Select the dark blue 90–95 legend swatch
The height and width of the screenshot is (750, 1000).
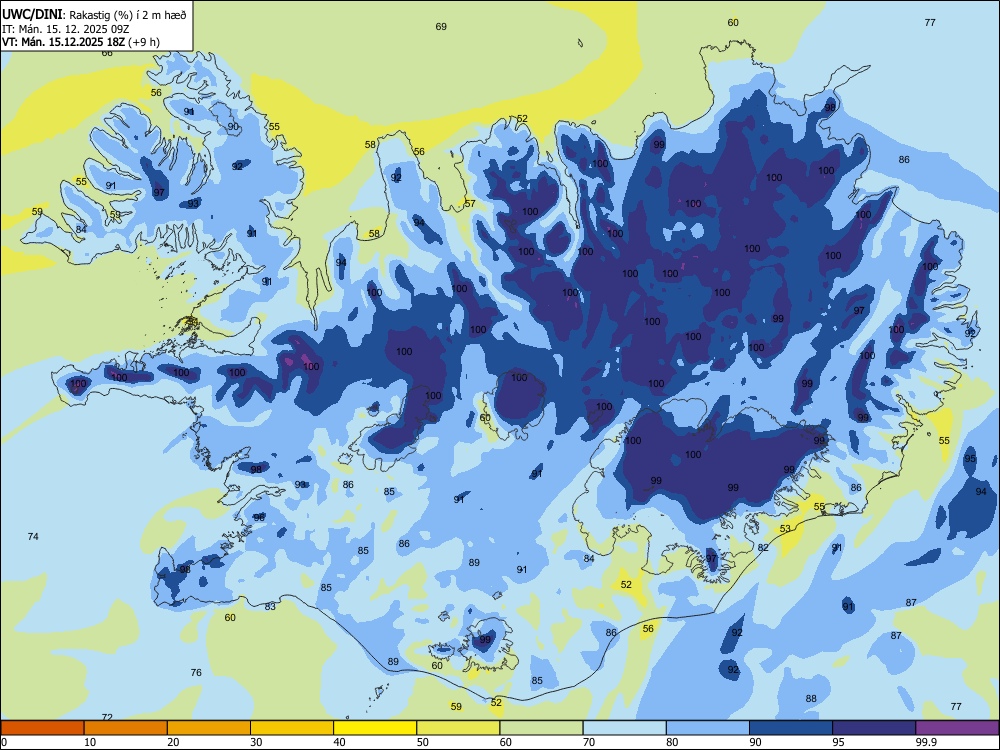pyautogui.click(x=791, y=728)
